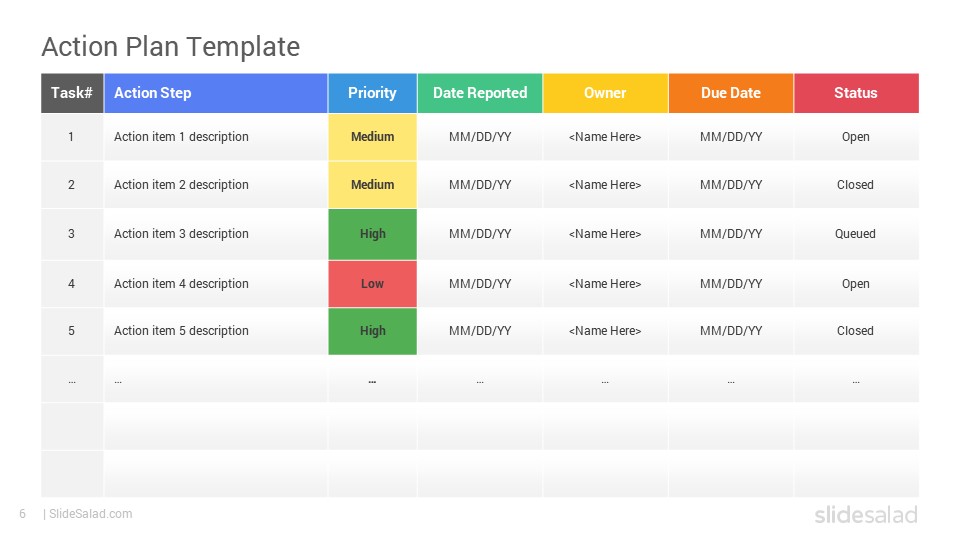
Task: Click the 'Open' status in row 1
Action: 856,137
